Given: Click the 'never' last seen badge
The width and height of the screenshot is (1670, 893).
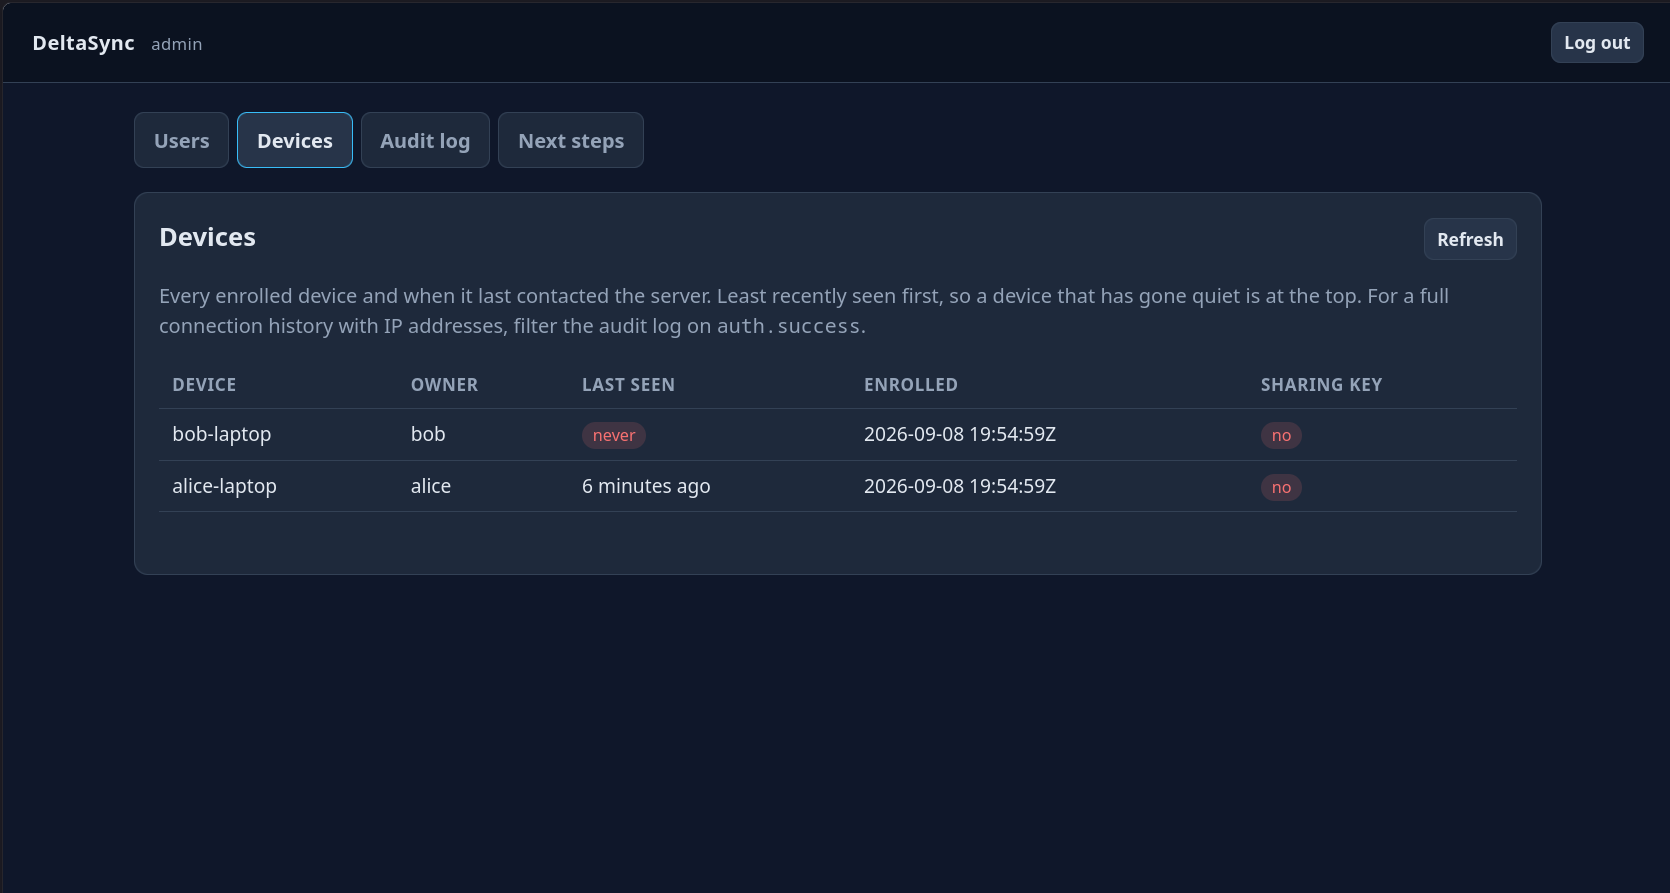Looking at the screenshot, I should 614,435.
